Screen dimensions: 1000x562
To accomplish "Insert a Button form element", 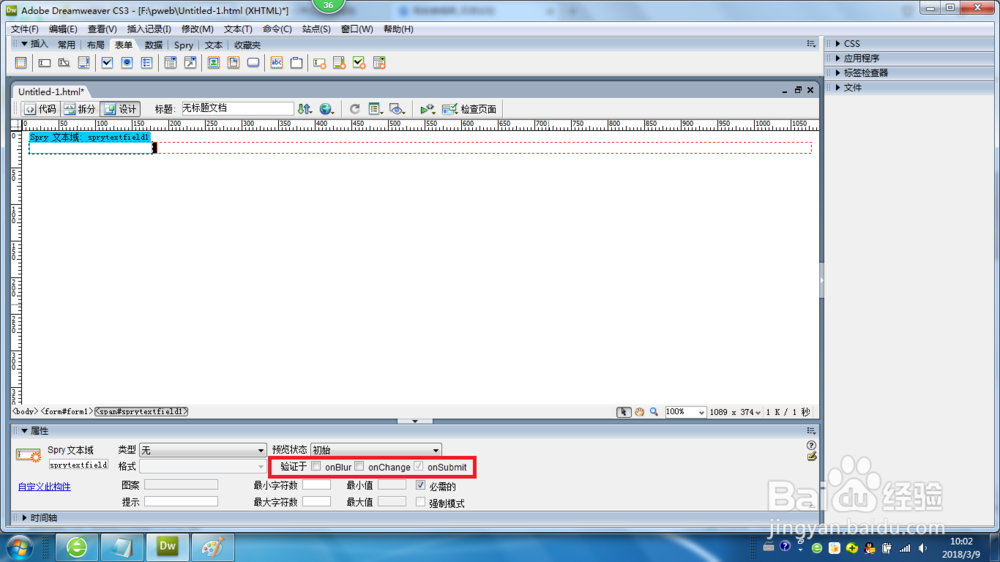I will pos(253,63).
